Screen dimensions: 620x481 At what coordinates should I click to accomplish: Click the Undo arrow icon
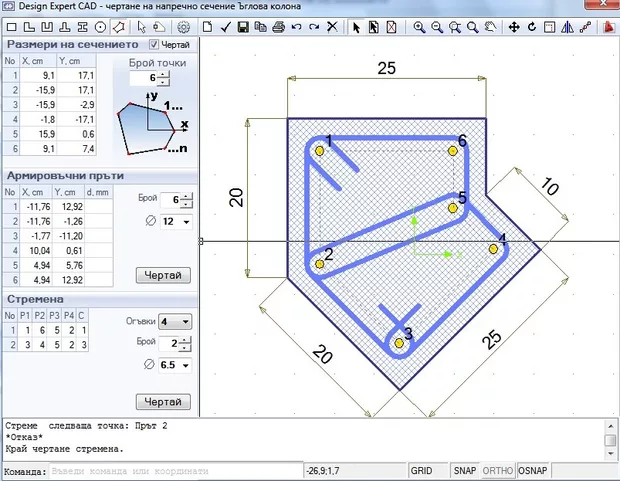tap(295, 27)
